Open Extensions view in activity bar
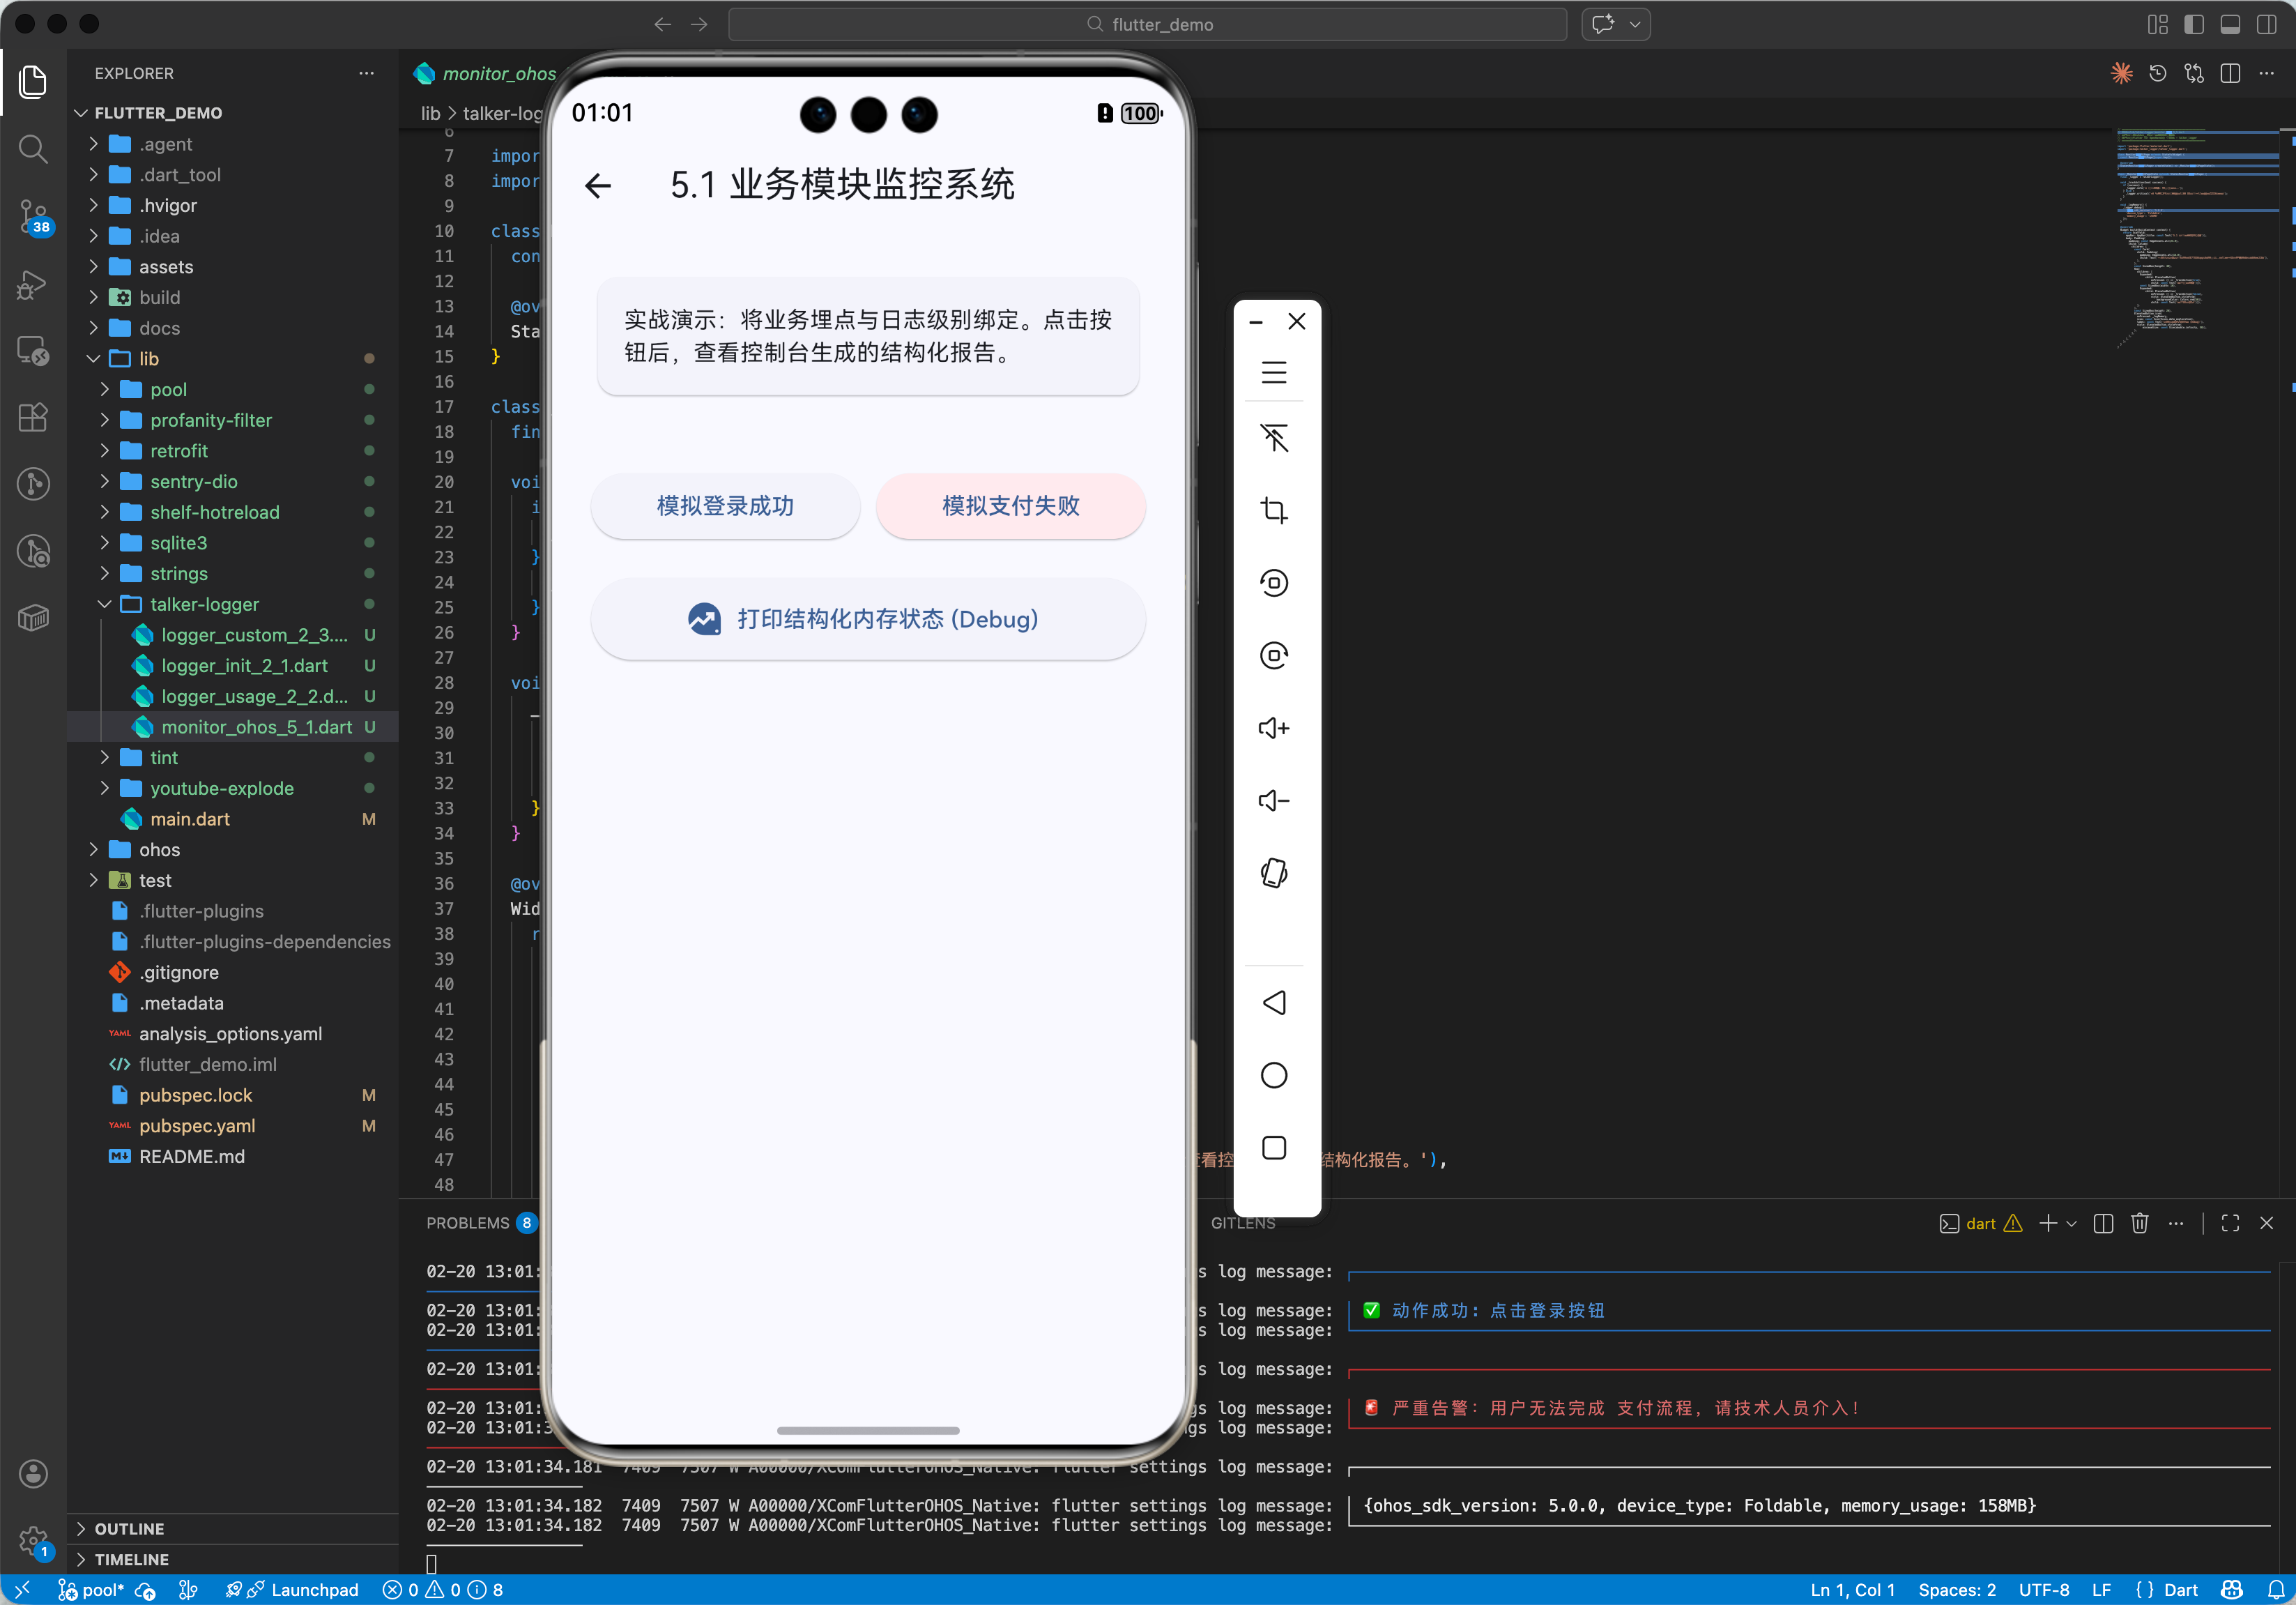The image size is (2296, 1605). [x=33, y=417]
